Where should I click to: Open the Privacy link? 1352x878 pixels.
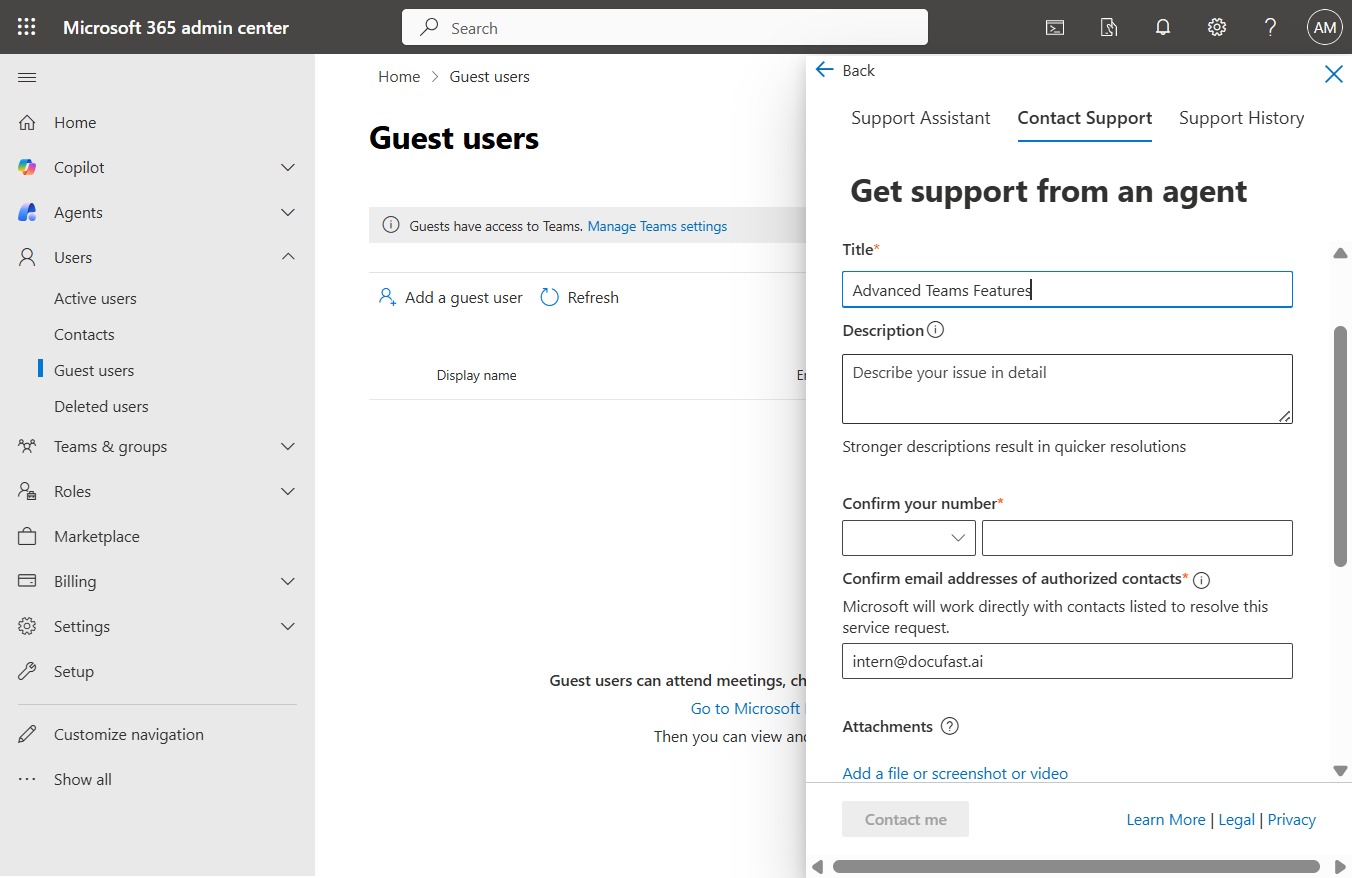1292,819
